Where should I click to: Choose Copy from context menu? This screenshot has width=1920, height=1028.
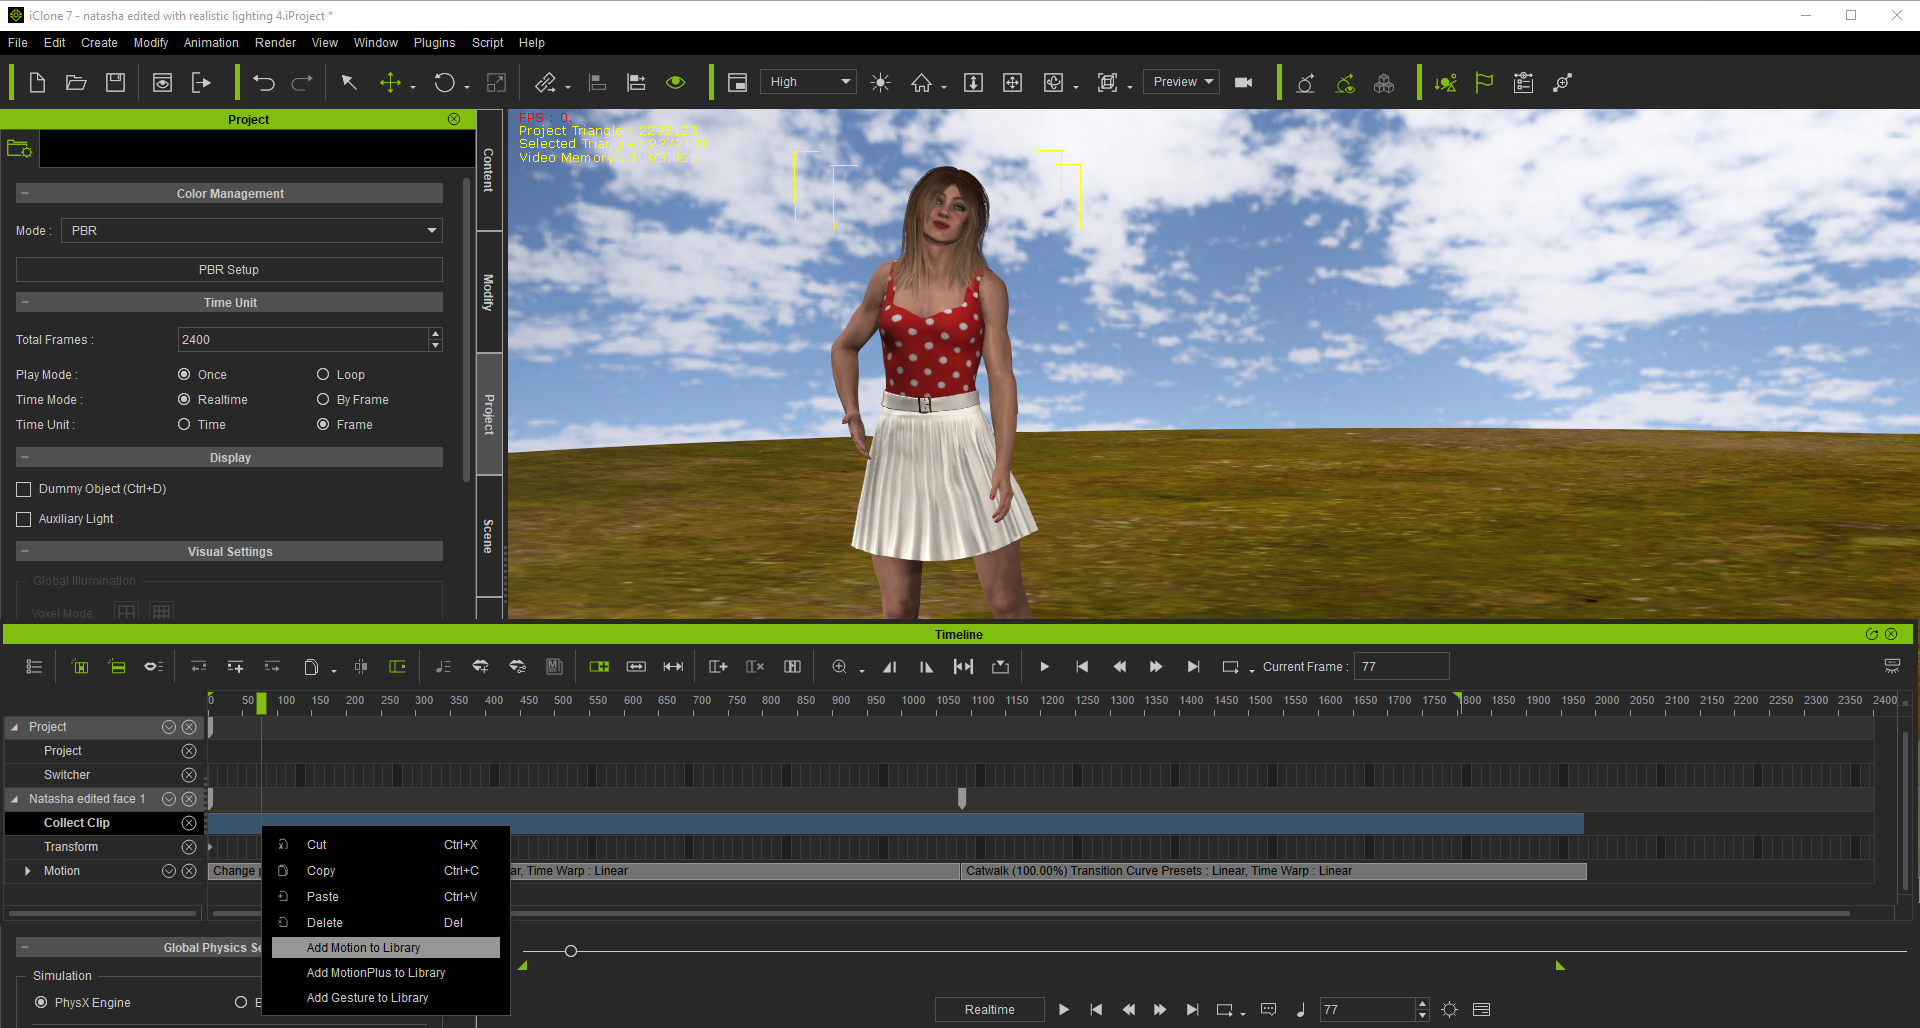[386, 871]
